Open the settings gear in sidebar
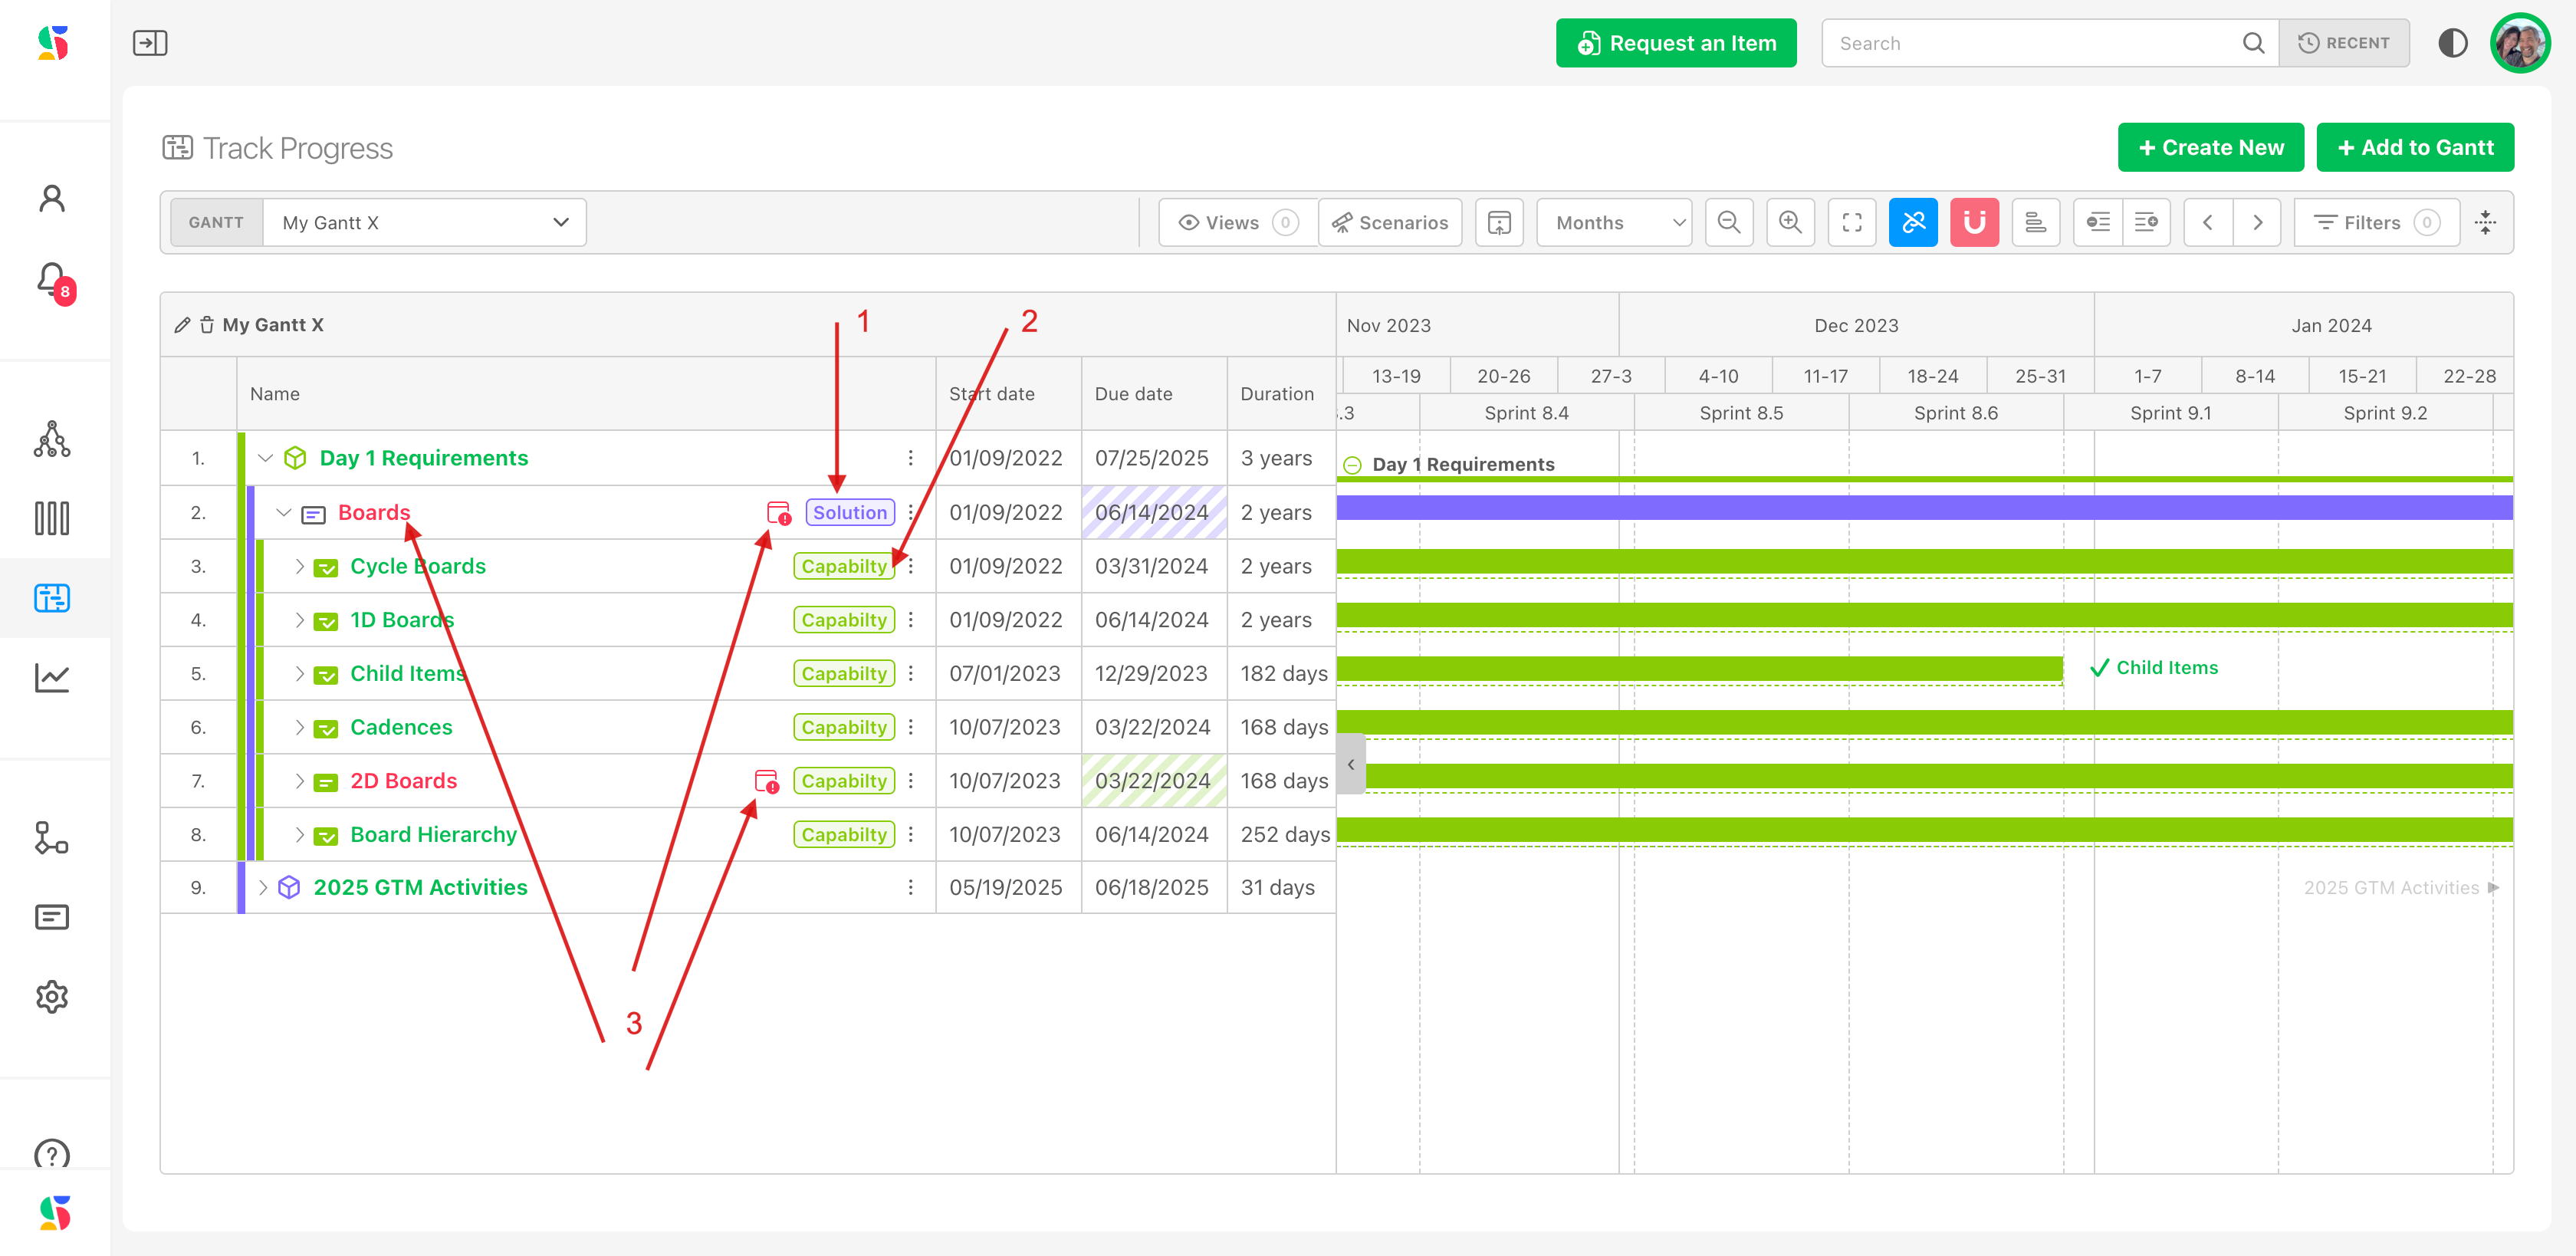The height and width of the screenshot is (1256, 2576). pyautogui.click(x=52, y=996)
